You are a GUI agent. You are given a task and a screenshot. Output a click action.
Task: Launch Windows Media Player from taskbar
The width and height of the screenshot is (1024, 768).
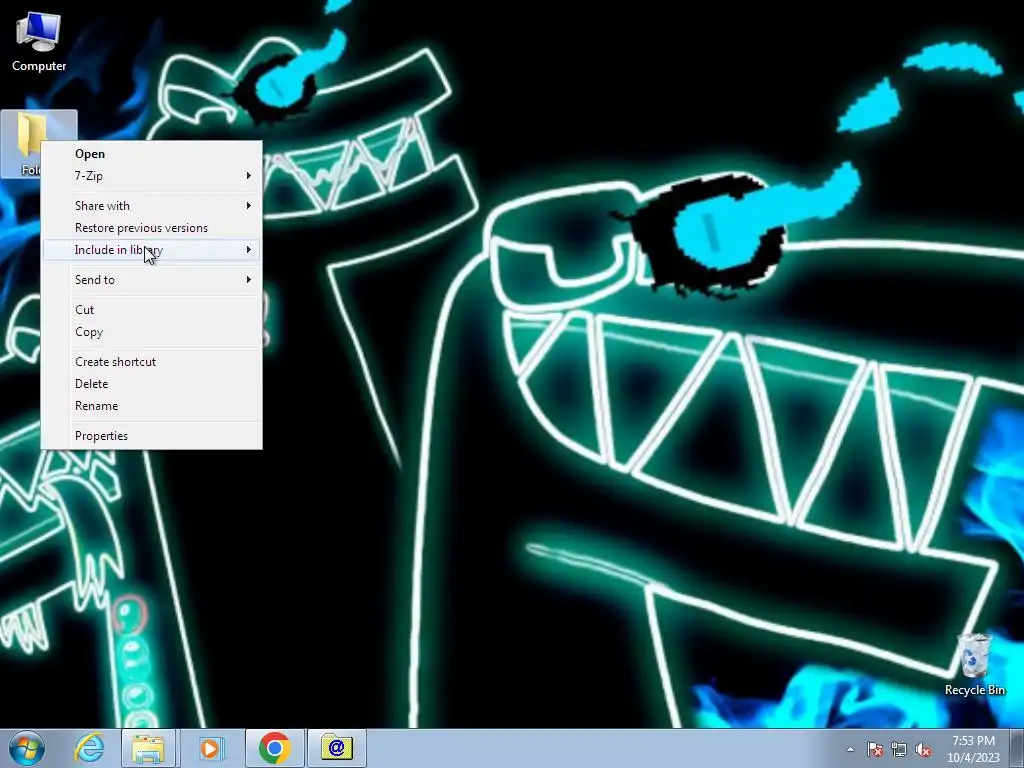[211, 748]
